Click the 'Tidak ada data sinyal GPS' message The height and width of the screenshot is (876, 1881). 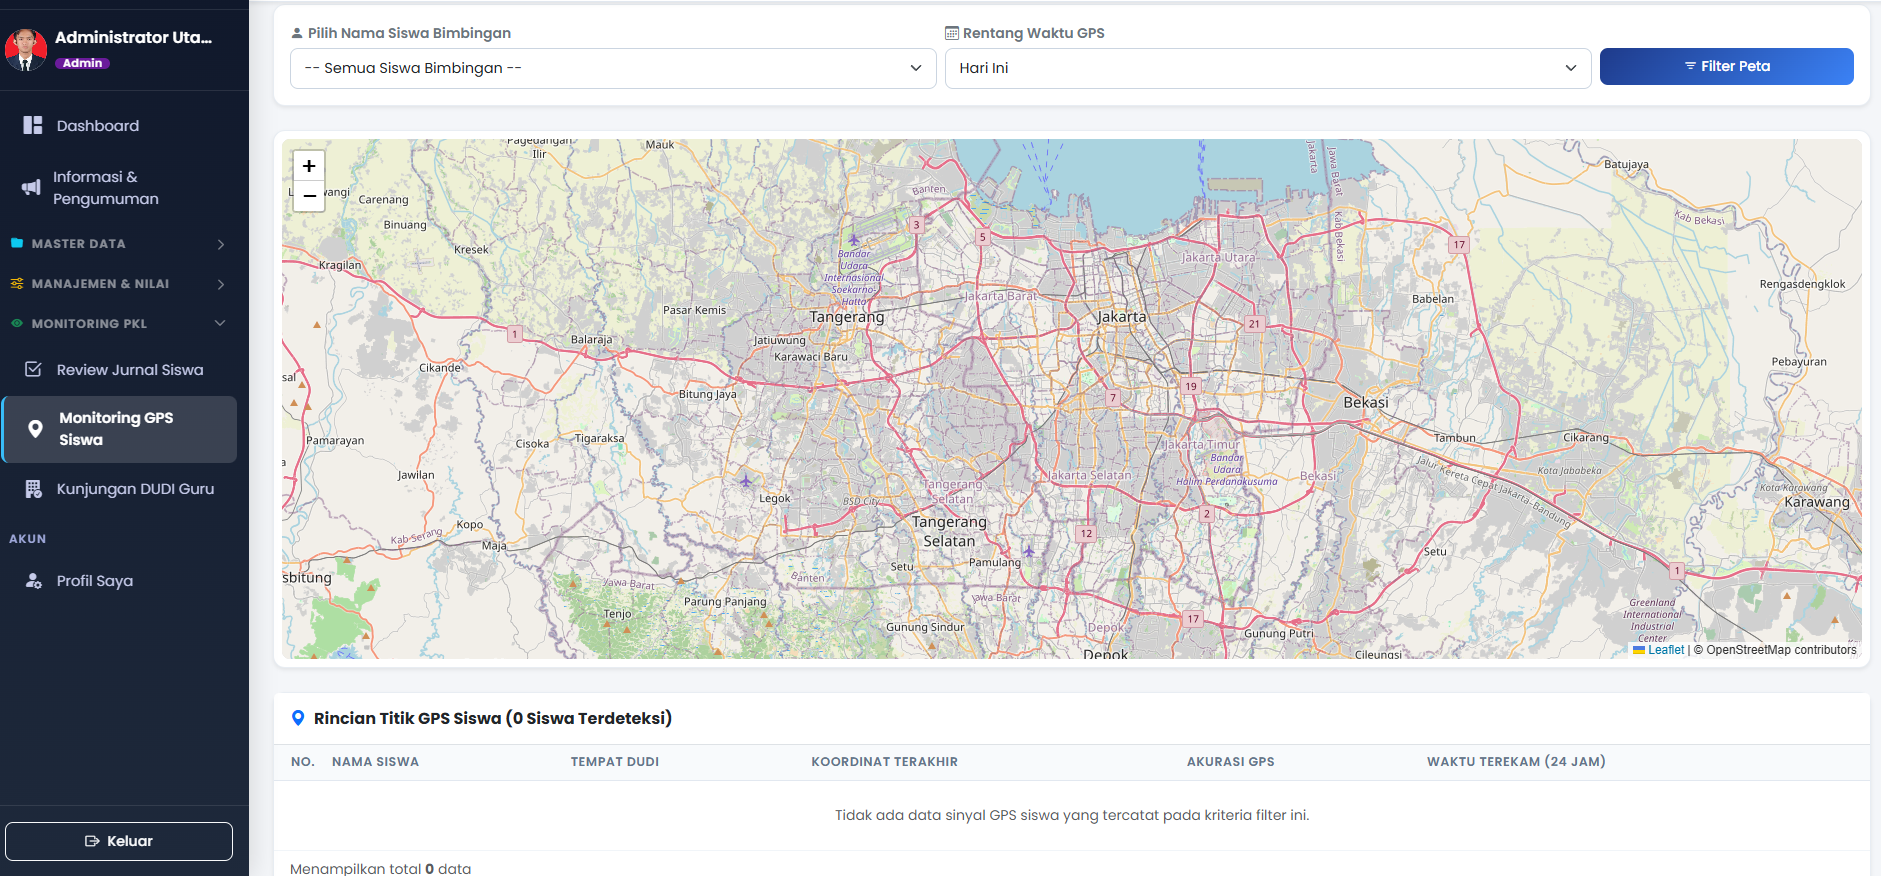tap(1072, 815)
